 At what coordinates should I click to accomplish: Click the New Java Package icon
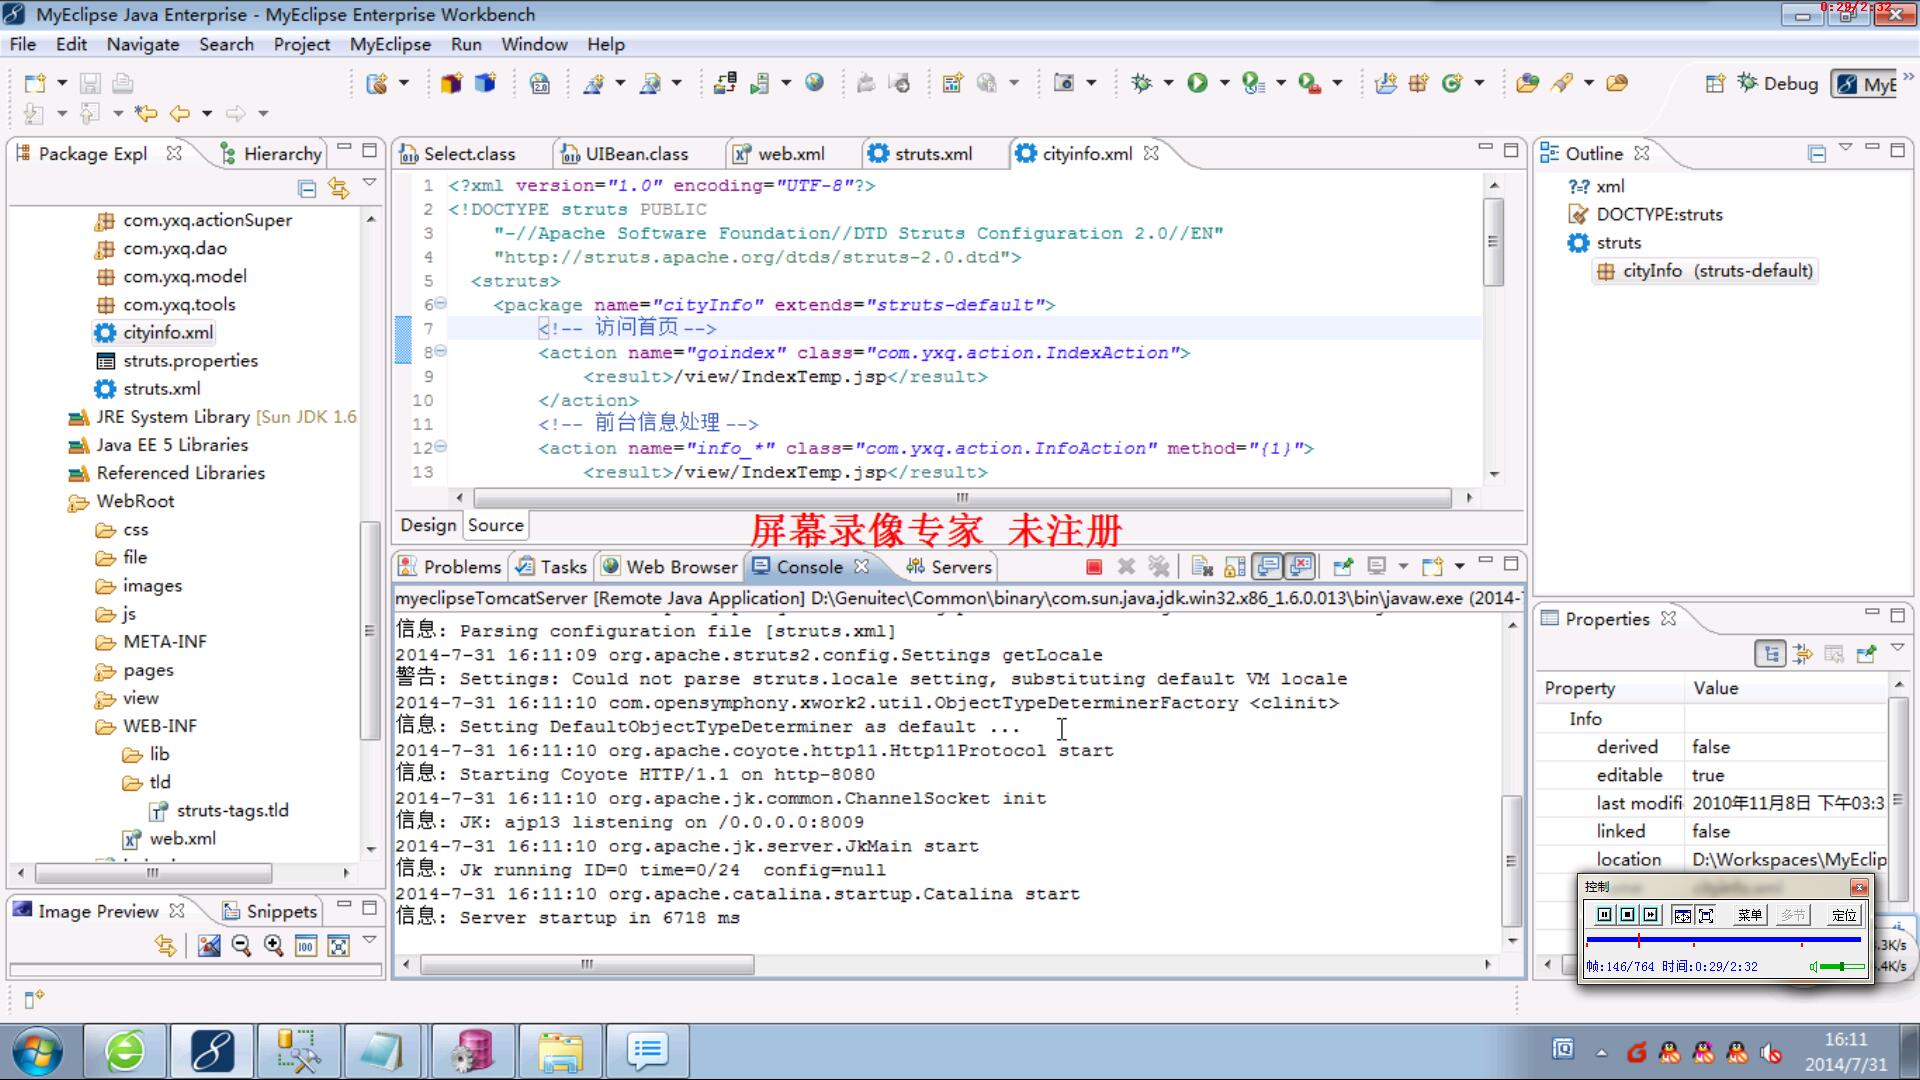click(1418, 83)
